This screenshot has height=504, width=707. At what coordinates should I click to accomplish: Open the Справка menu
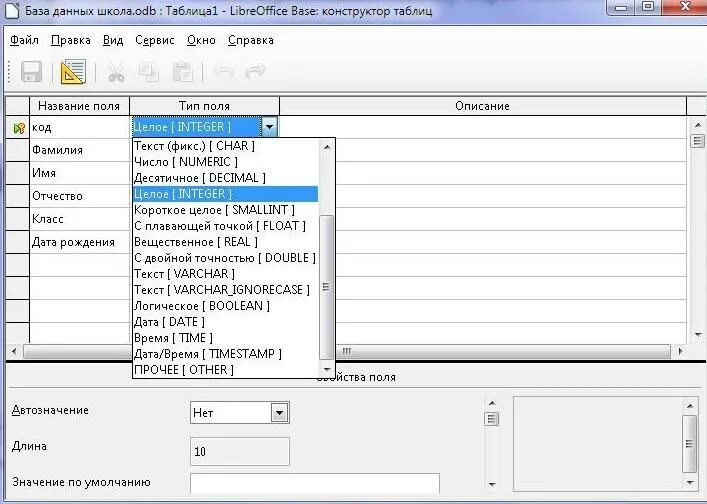[x=251, y=40]
